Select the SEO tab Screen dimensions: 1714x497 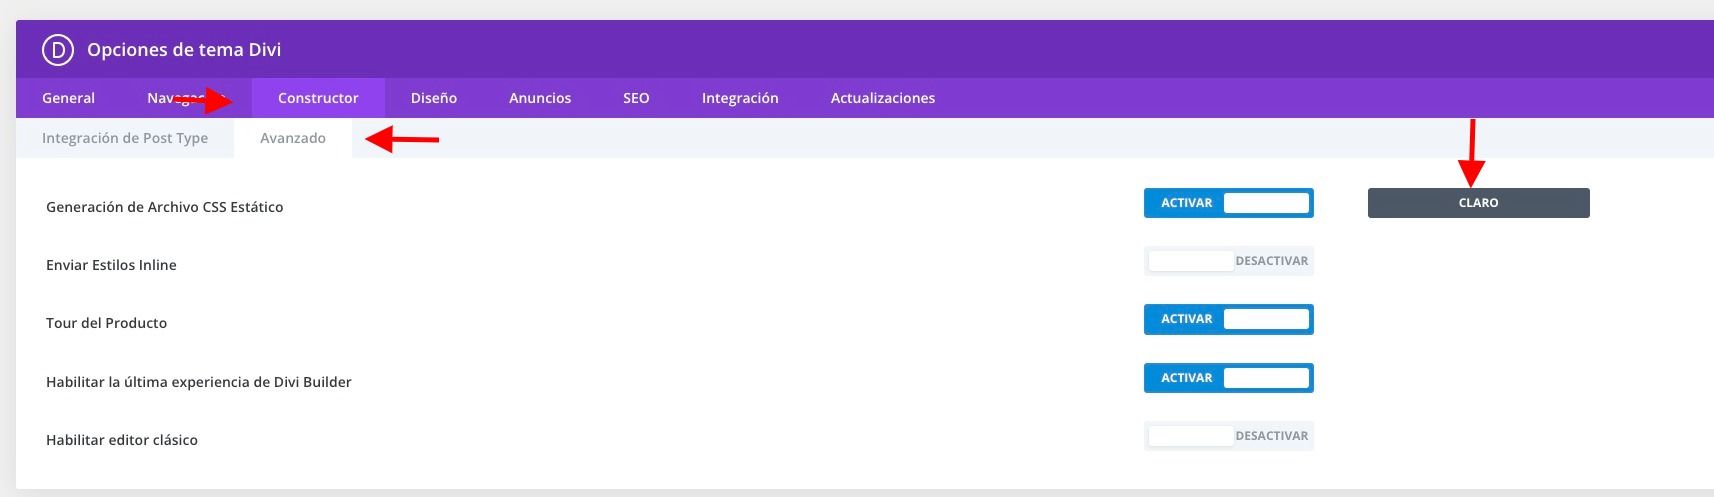tap(636, 98)
